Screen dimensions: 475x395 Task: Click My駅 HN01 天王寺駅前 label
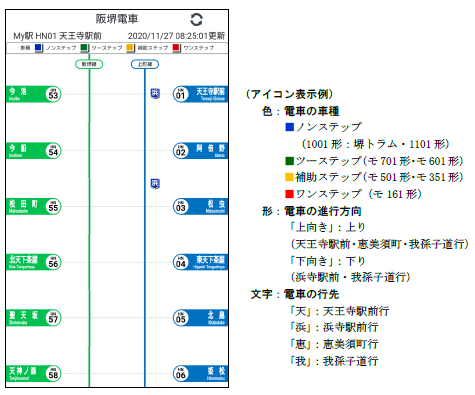coord(57,36)
